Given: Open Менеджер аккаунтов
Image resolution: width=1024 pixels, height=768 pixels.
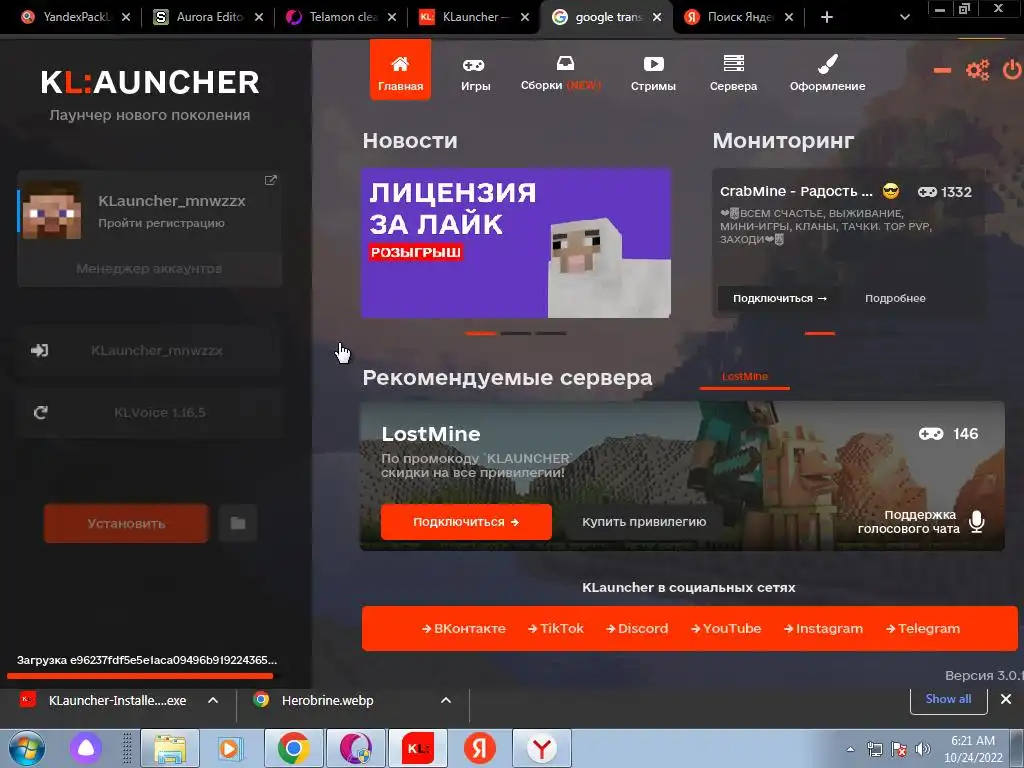Looking at the screenshot, I should point(150,268).
